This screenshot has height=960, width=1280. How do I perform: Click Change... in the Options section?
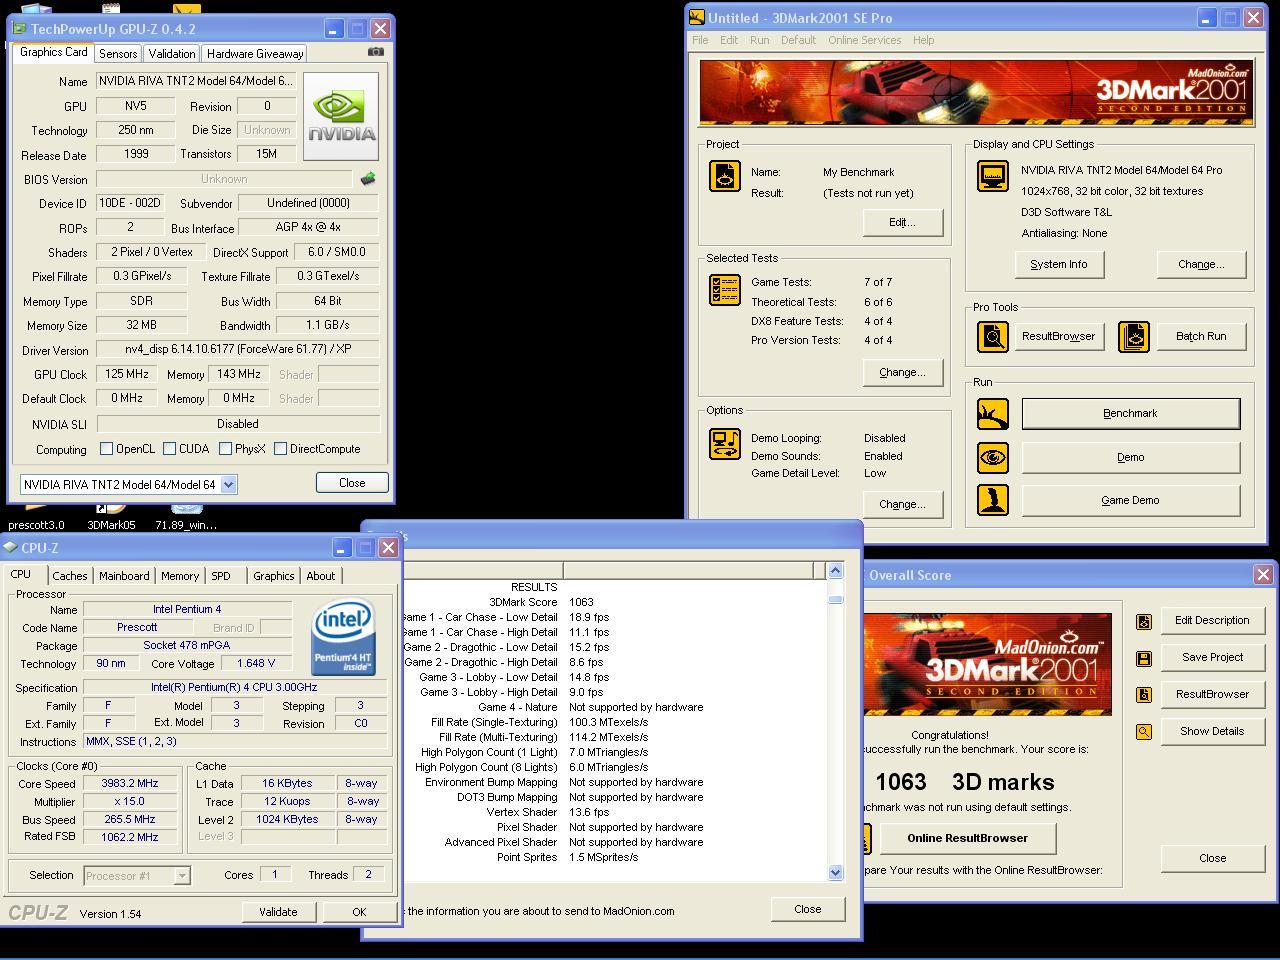point(902,504)
